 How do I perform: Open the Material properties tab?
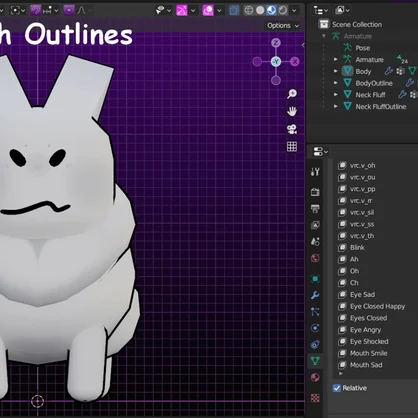tap(315, 377)
